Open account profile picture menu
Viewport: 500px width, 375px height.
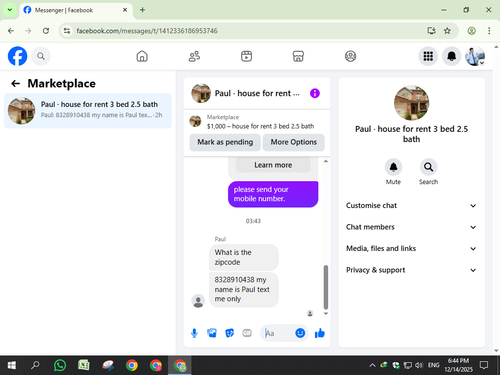pyautogui.click(x=475, y=56)
